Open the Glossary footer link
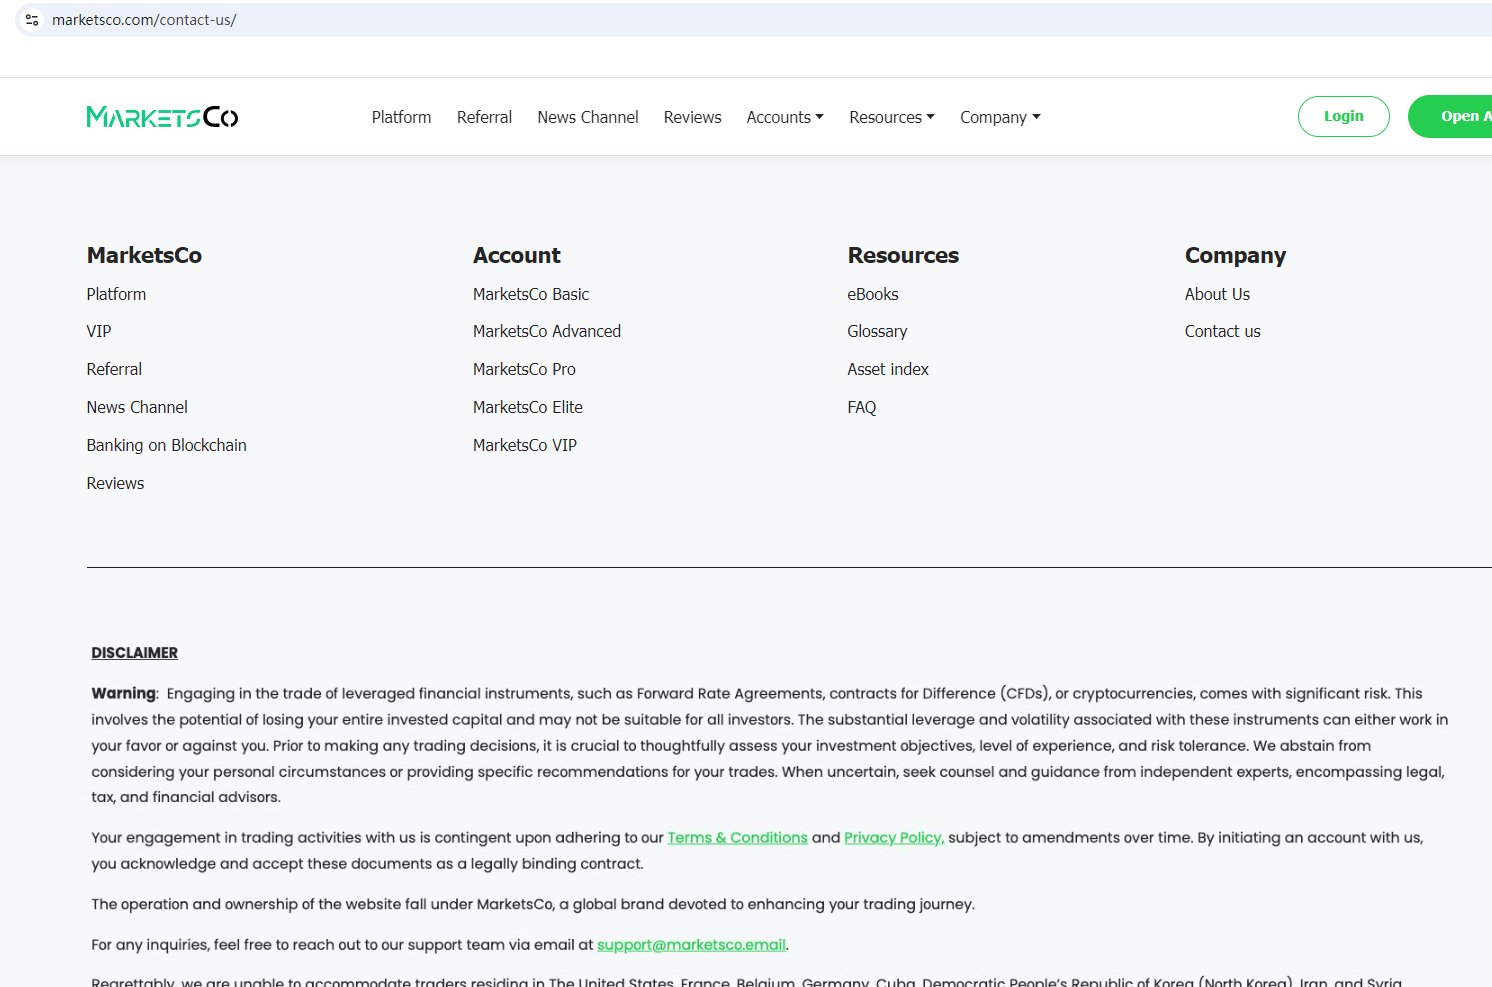The image size is (1492, 987). pos(877,331)
